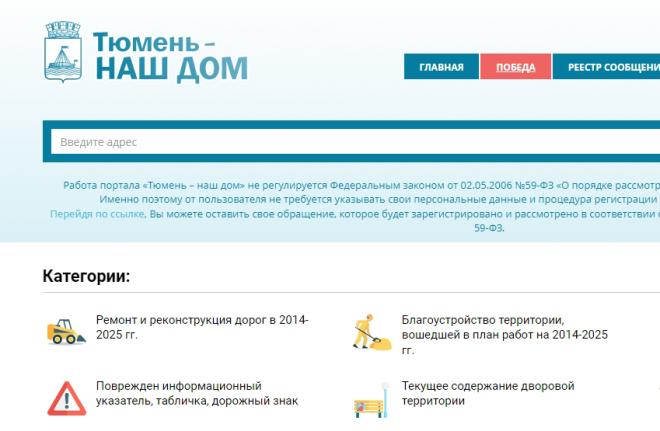Click the notice line starting Именно поэтому
Viewport: 660px width, 431px height.
360,200
